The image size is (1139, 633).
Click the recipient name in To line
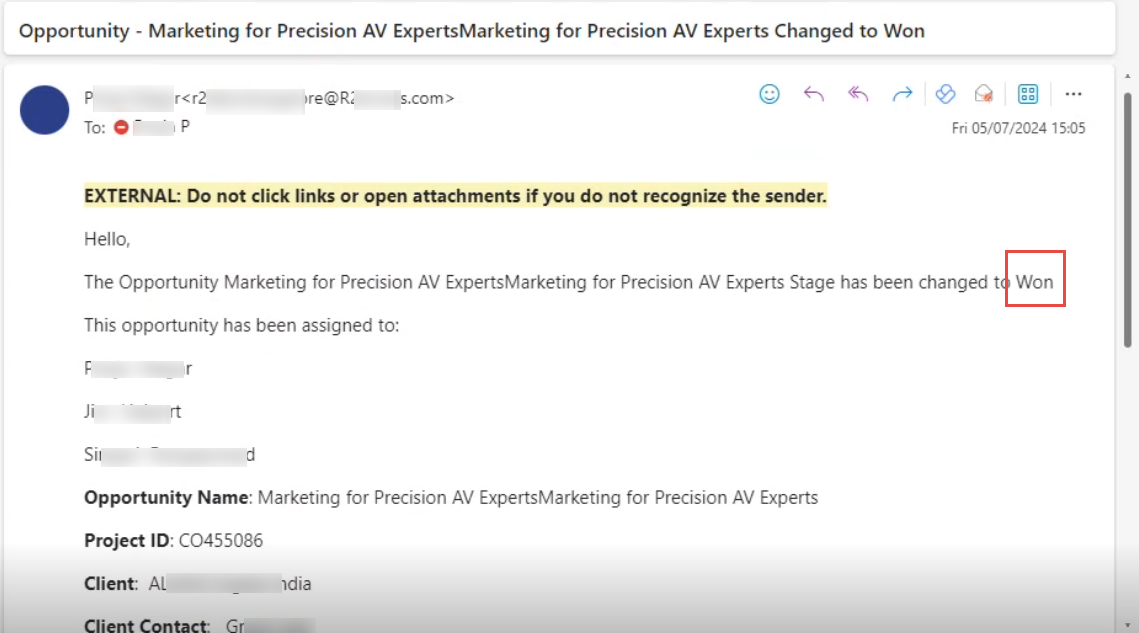pyautogui.click(x=162, y=127)
